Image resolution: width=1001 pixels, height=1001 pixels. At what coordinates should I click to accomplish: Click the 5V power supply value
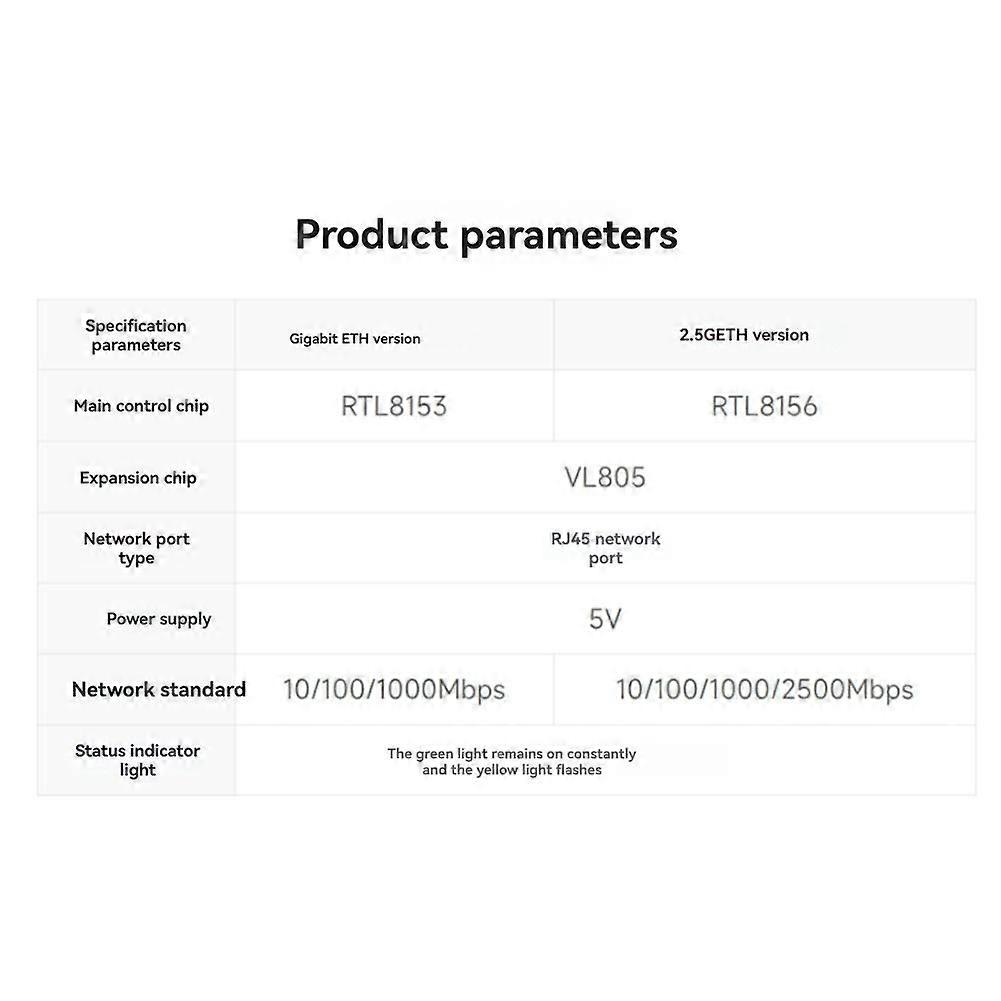point(605,619)
